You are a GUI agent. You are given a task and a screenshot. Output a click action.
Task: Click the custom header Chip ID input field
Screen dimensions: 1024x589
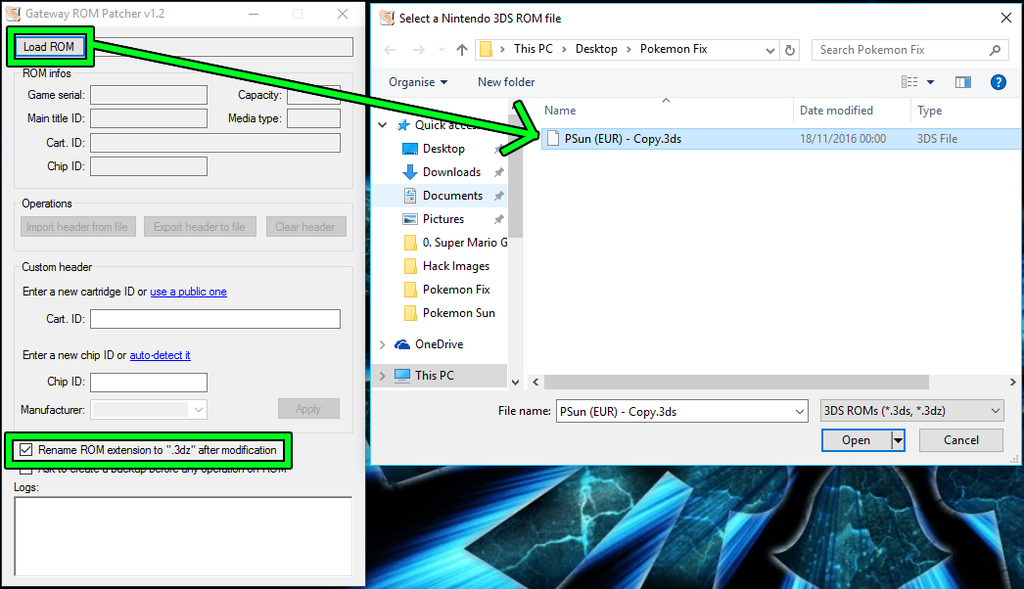tap(148, 382)
